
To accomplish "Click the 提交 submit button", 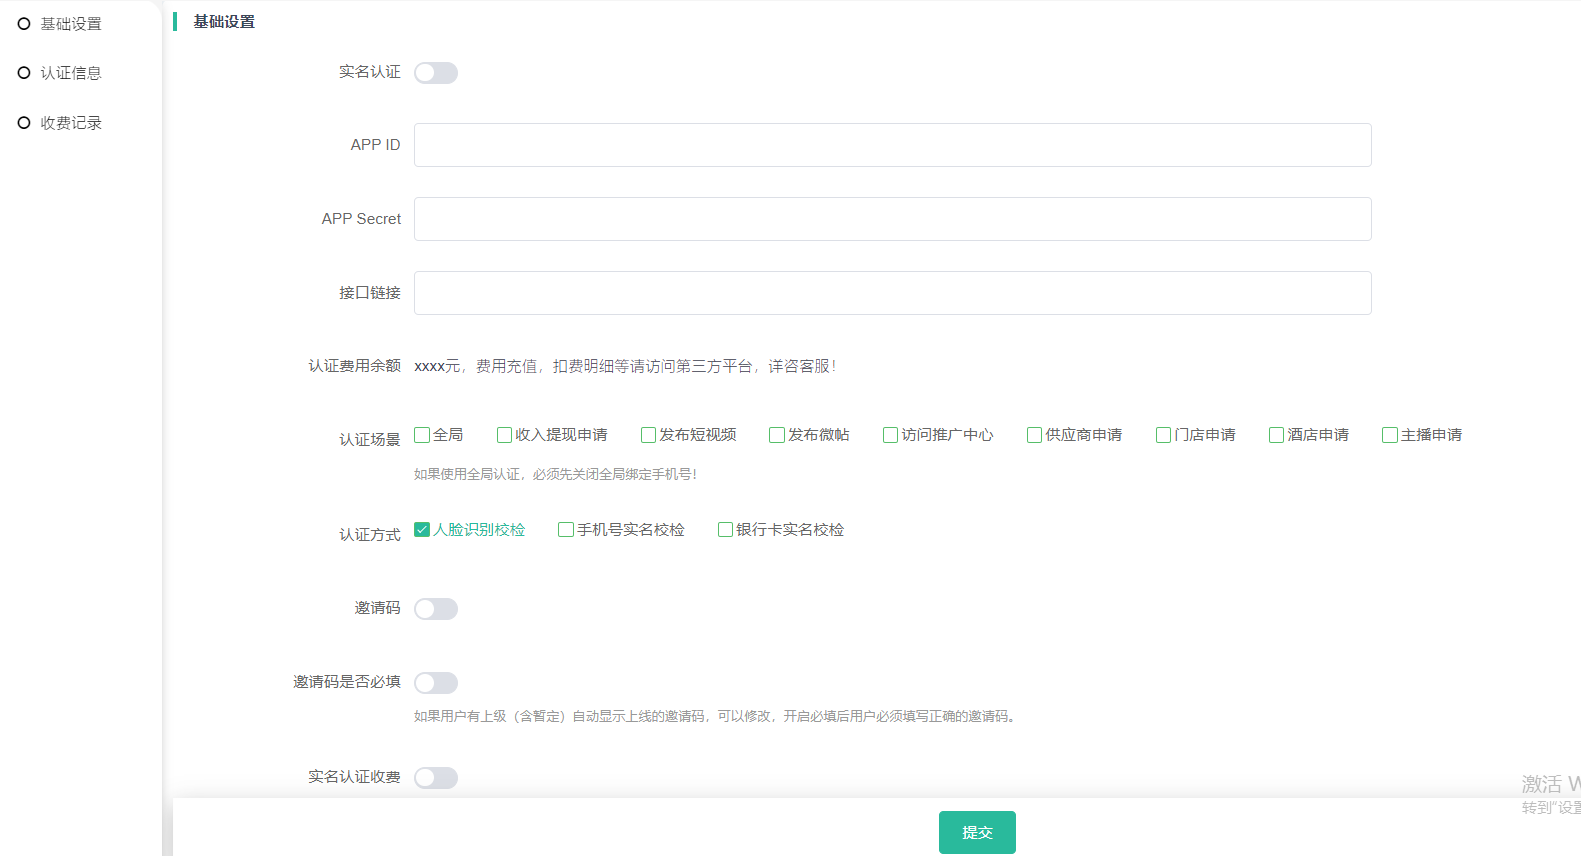I will [x=977, y=832].
